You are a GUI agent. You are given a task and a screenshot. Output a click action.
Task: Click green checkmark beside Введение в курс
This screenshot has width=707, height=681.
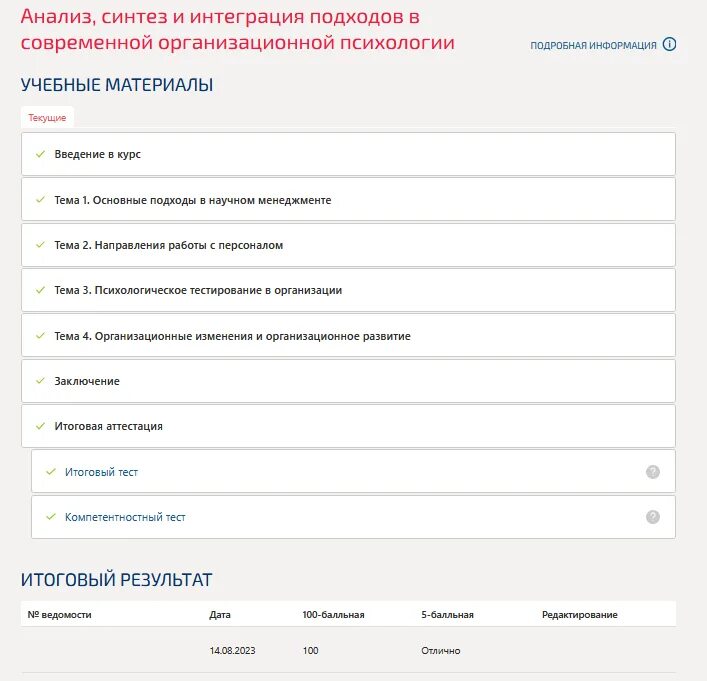pos(40,155)
